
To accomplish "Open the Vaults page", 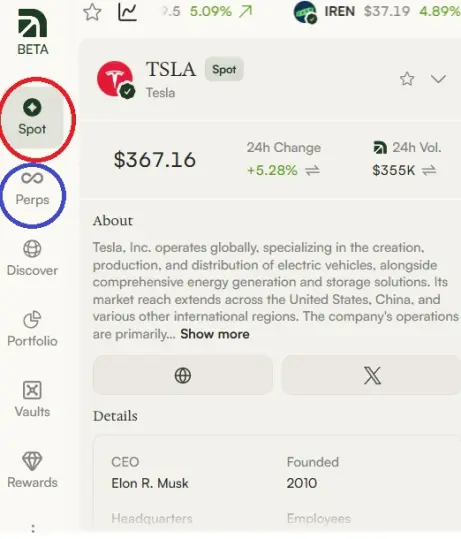I will click(32, 400).
